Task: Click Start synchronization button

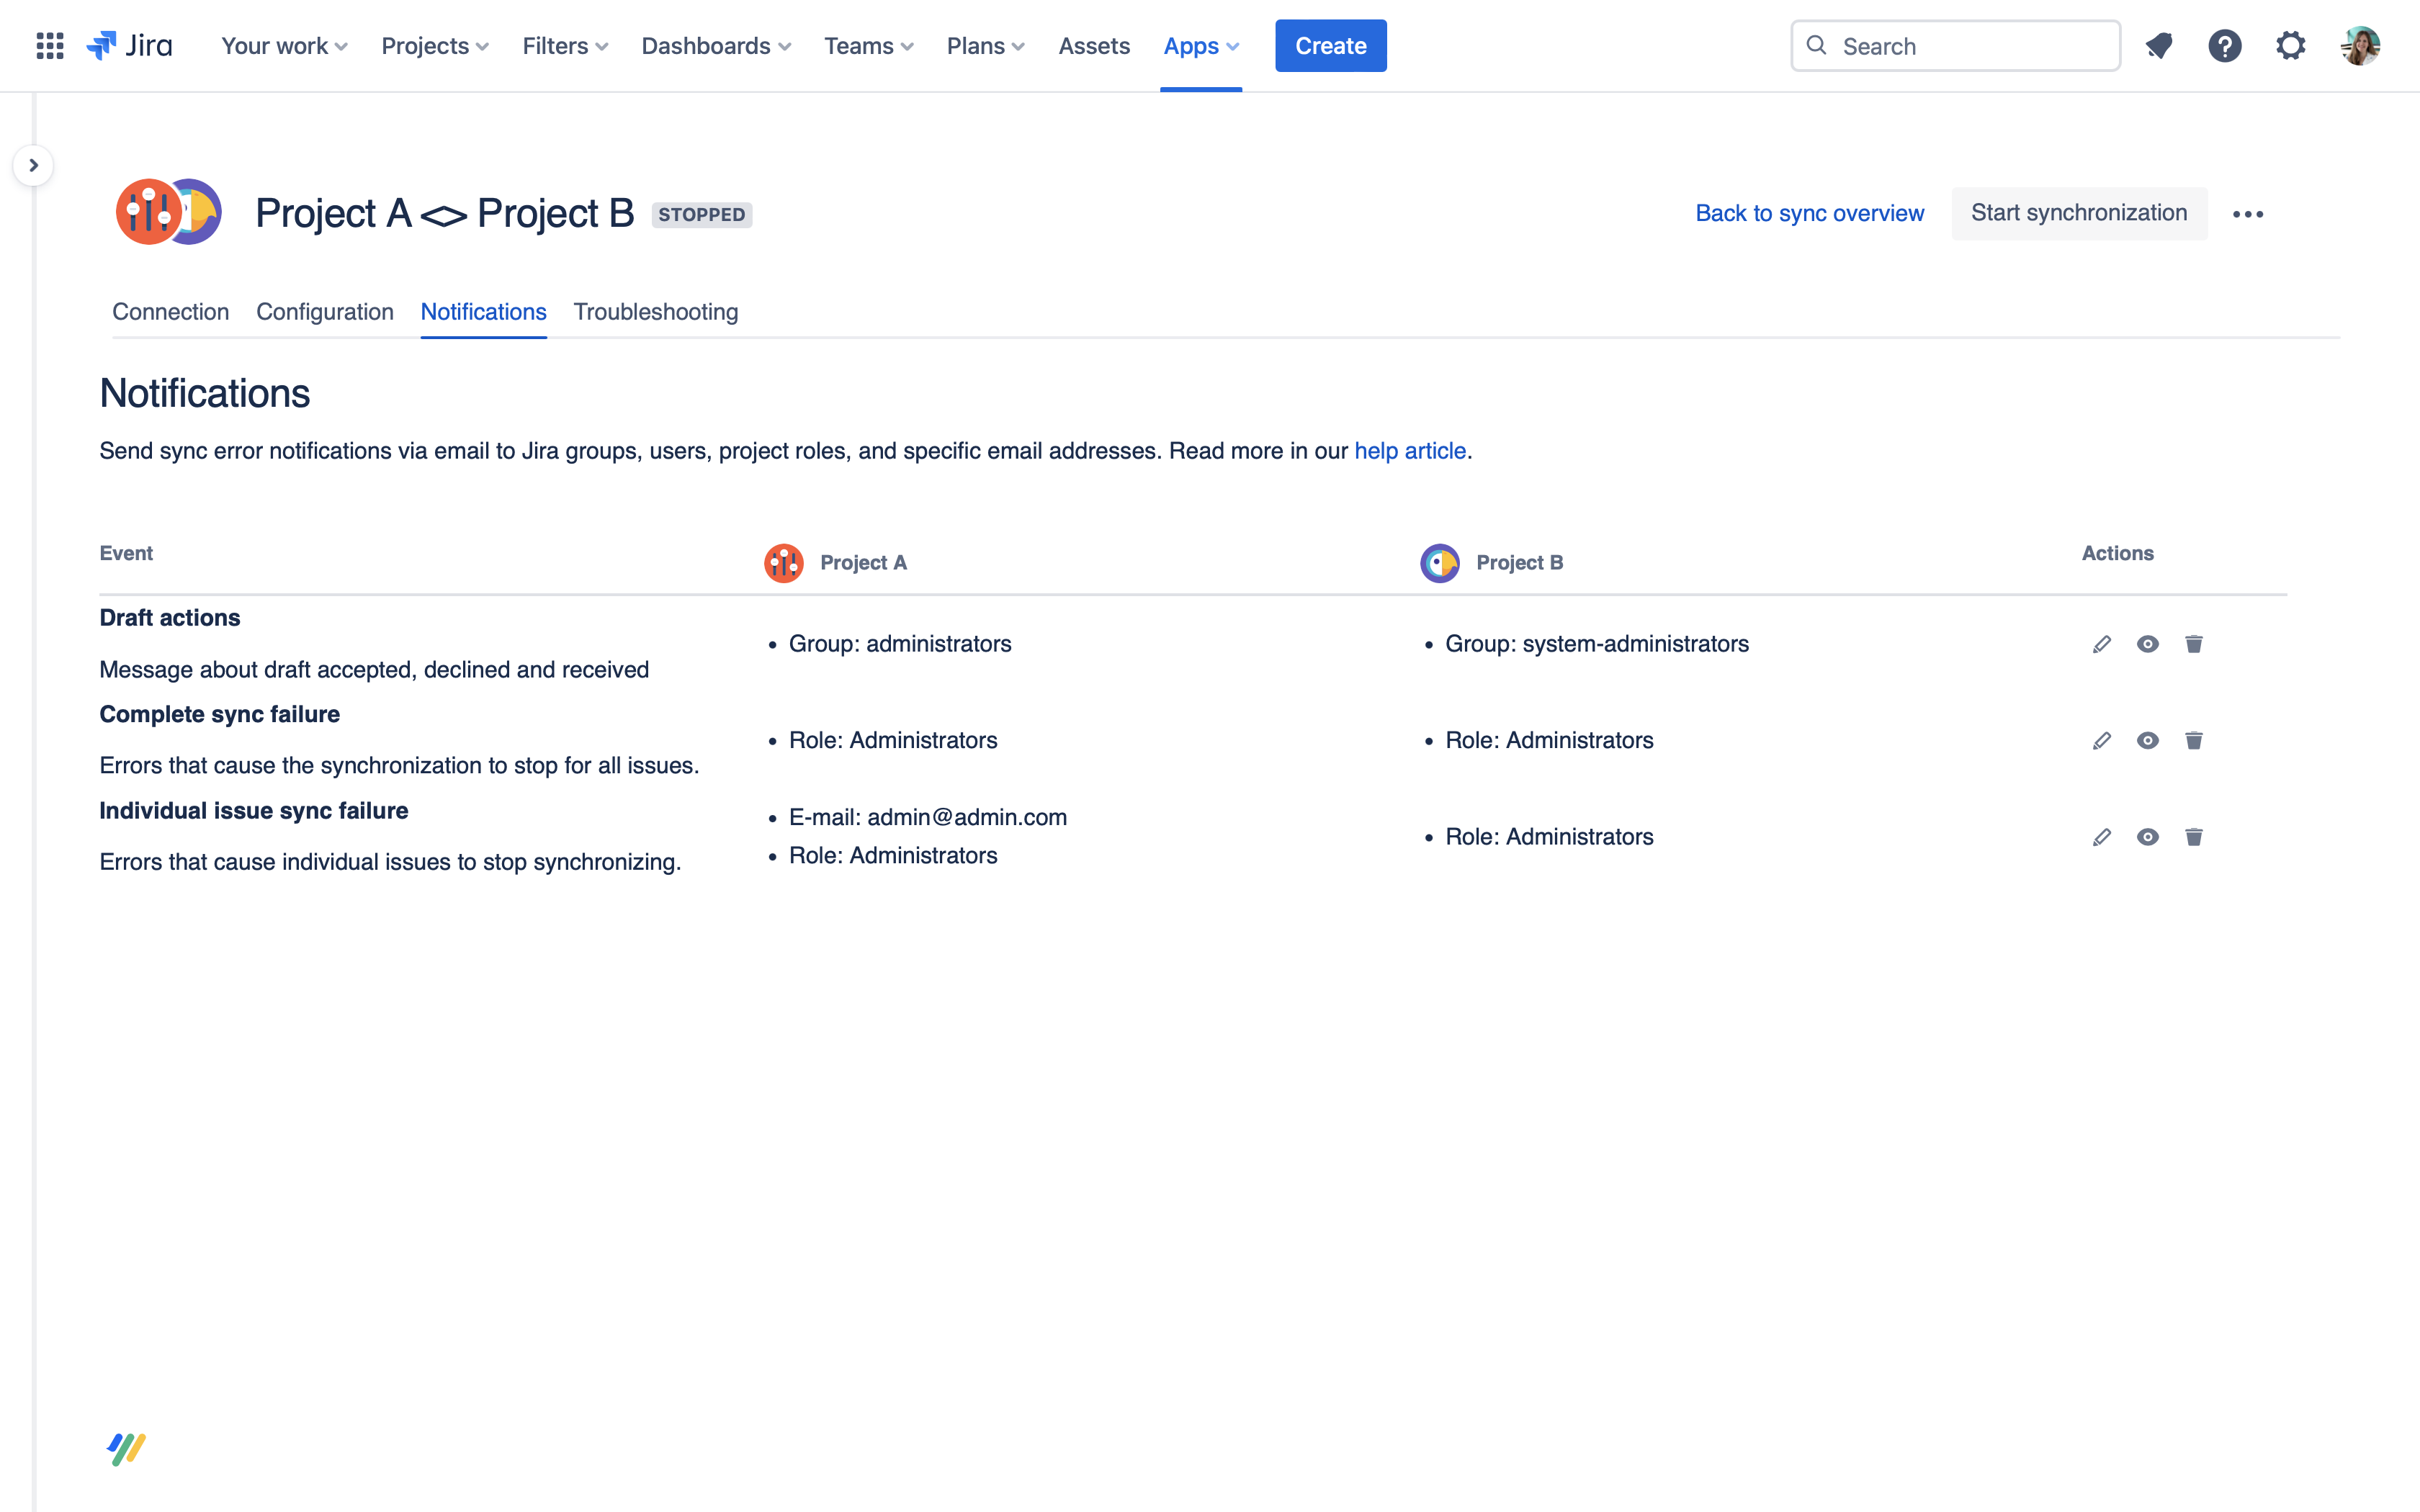Action: 2078,213
